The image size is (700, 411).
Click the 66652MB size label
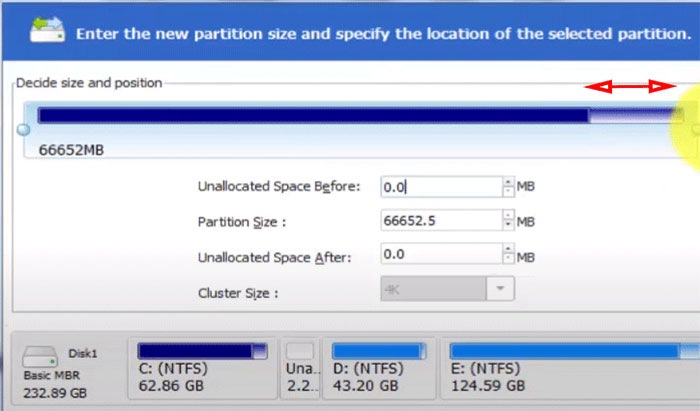[71, 150]
